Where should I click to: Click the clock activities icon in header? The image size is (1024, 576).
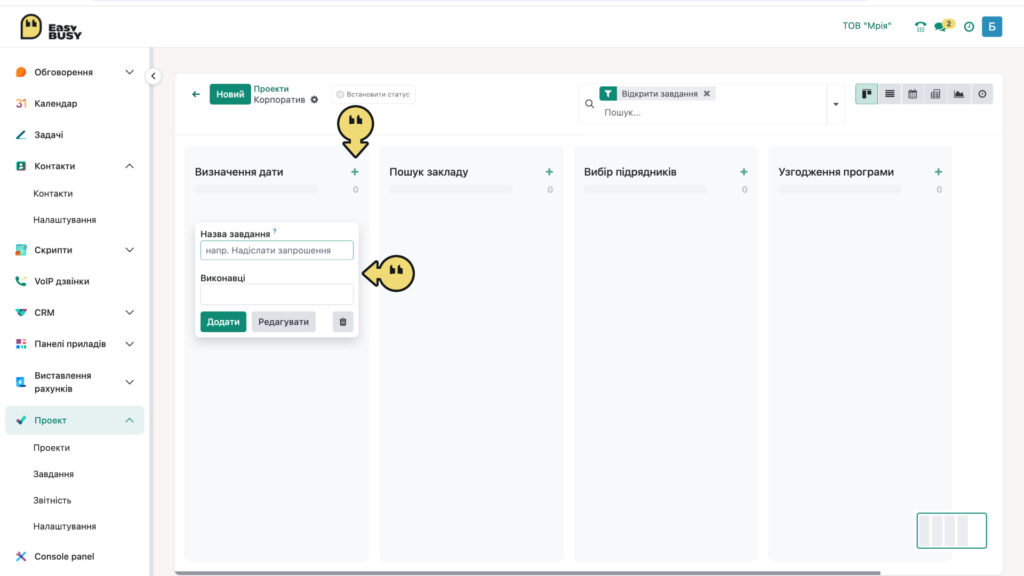pos(969,27)
